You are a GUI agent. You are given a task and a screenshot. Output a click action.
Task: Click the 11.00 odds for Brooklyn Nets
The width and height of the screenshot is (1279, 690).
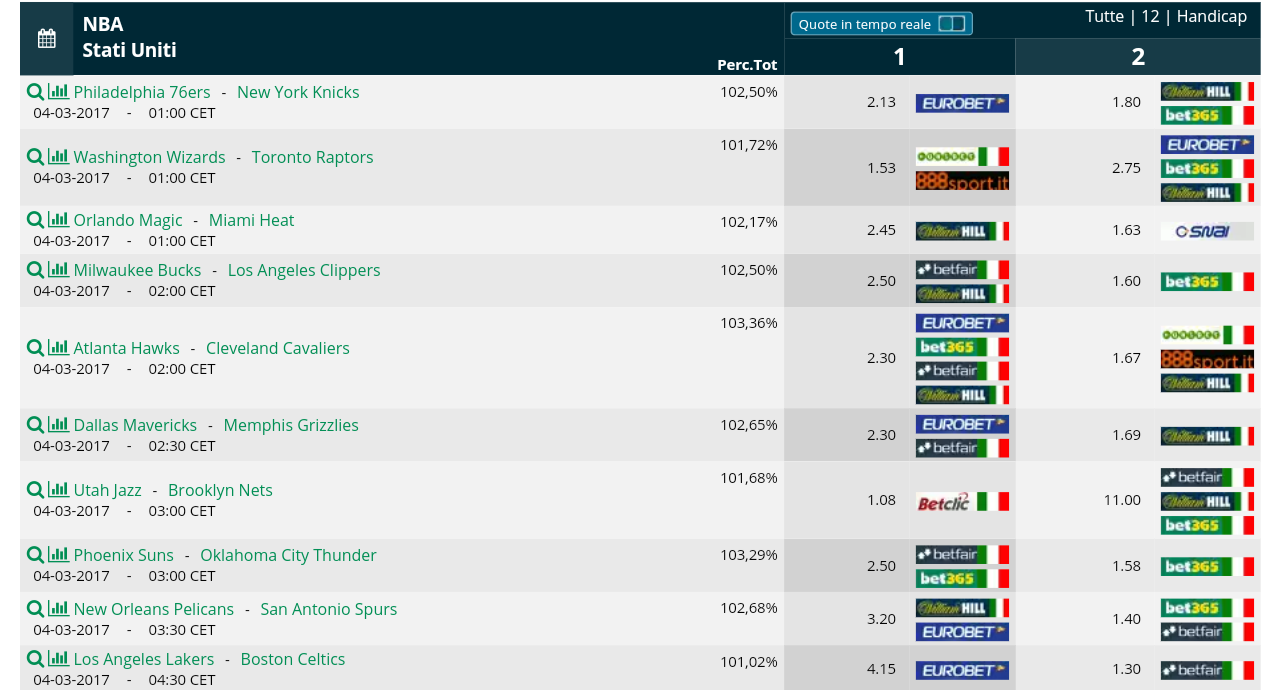tap(1122, 500)
